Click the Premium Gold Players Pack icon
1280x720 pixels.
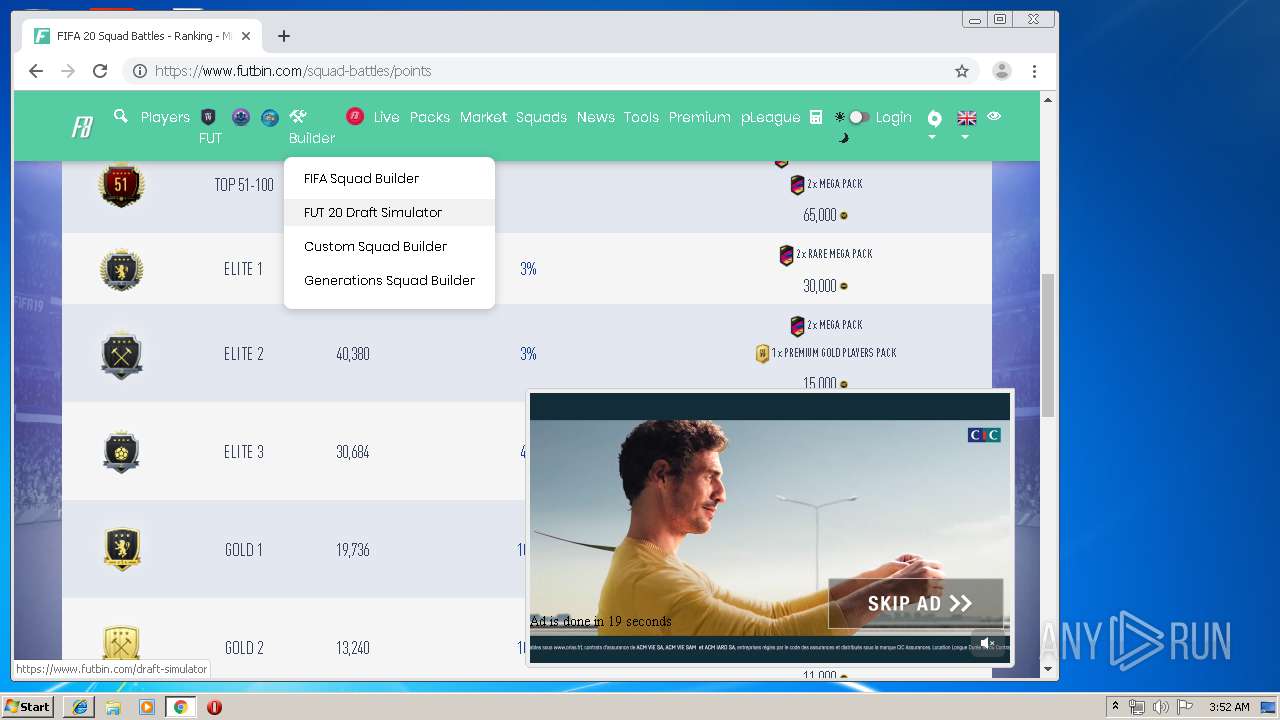762,353
